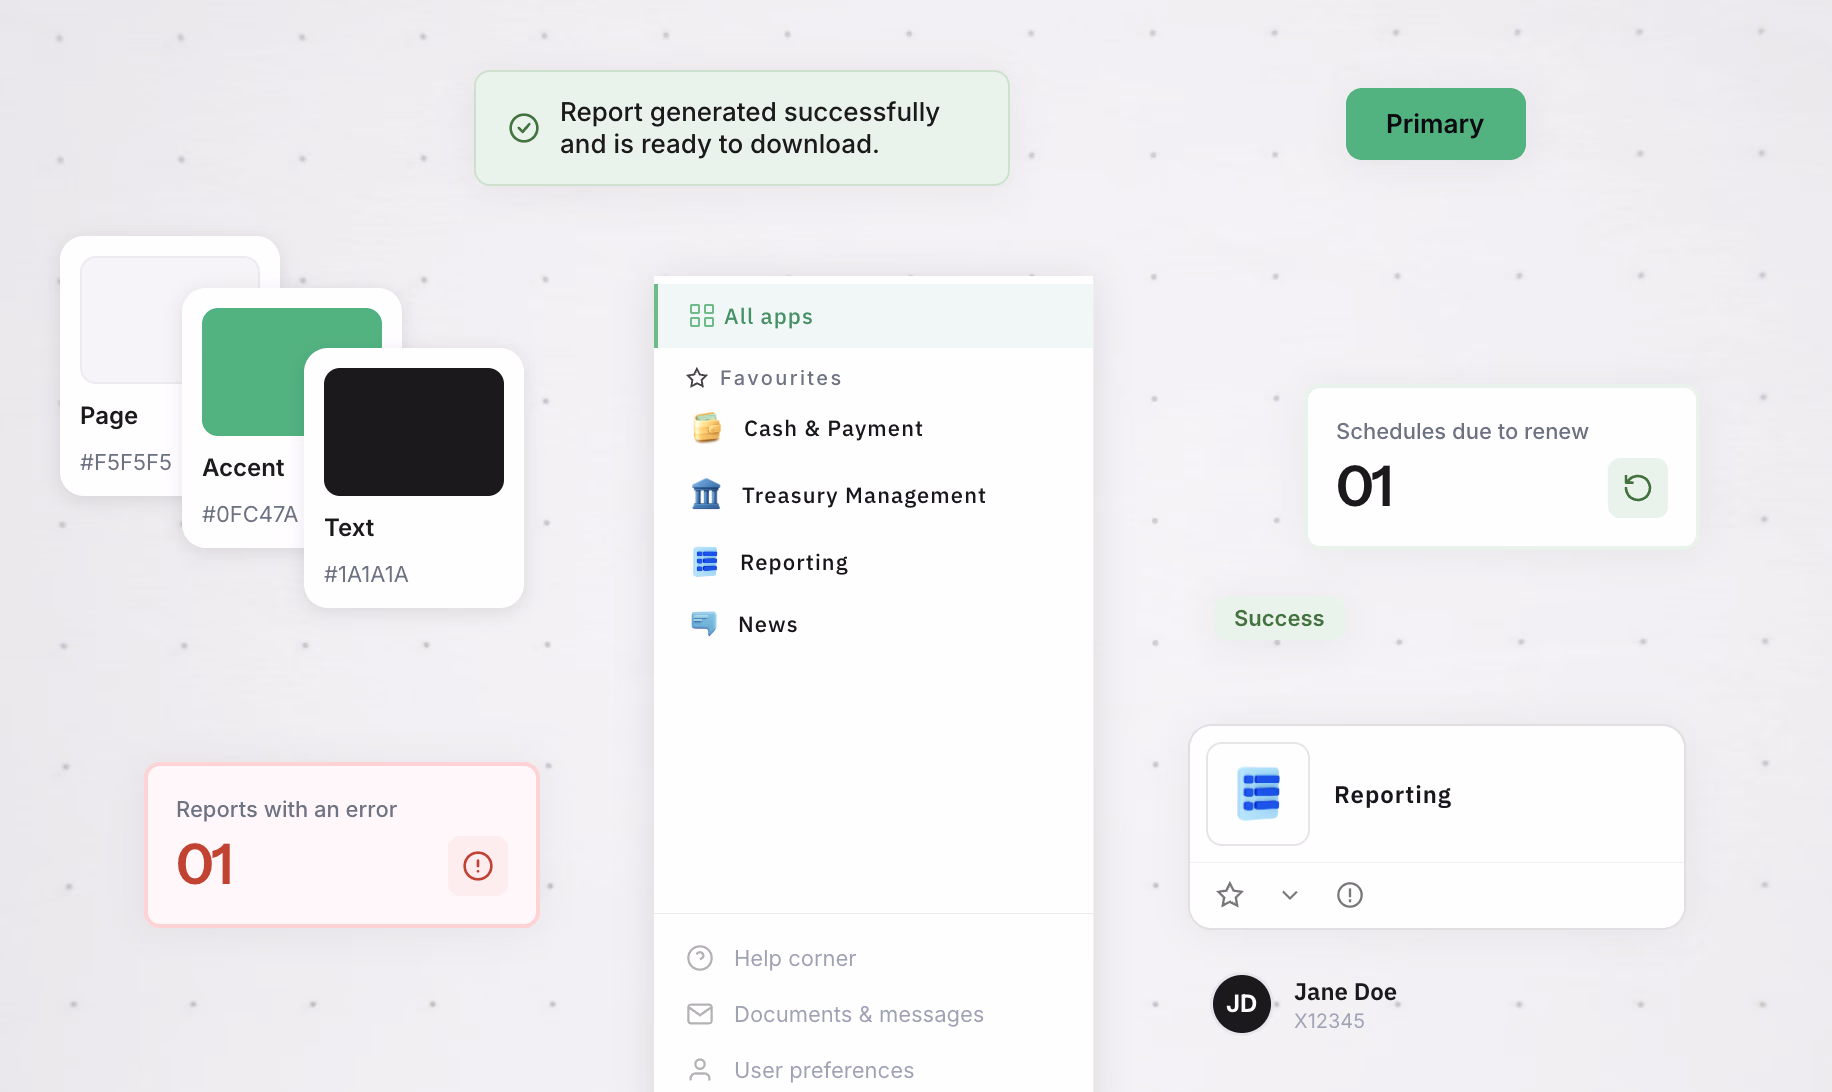Viewport: 1832px width, 1092px height.
Task: Click the red 01 count on error card
Action: pyautogui.click(x=205, y=865)
